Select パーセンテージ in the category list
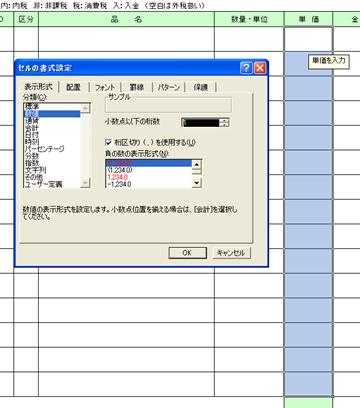The height and width of the screenshot is (408, 360). point(52,149)
